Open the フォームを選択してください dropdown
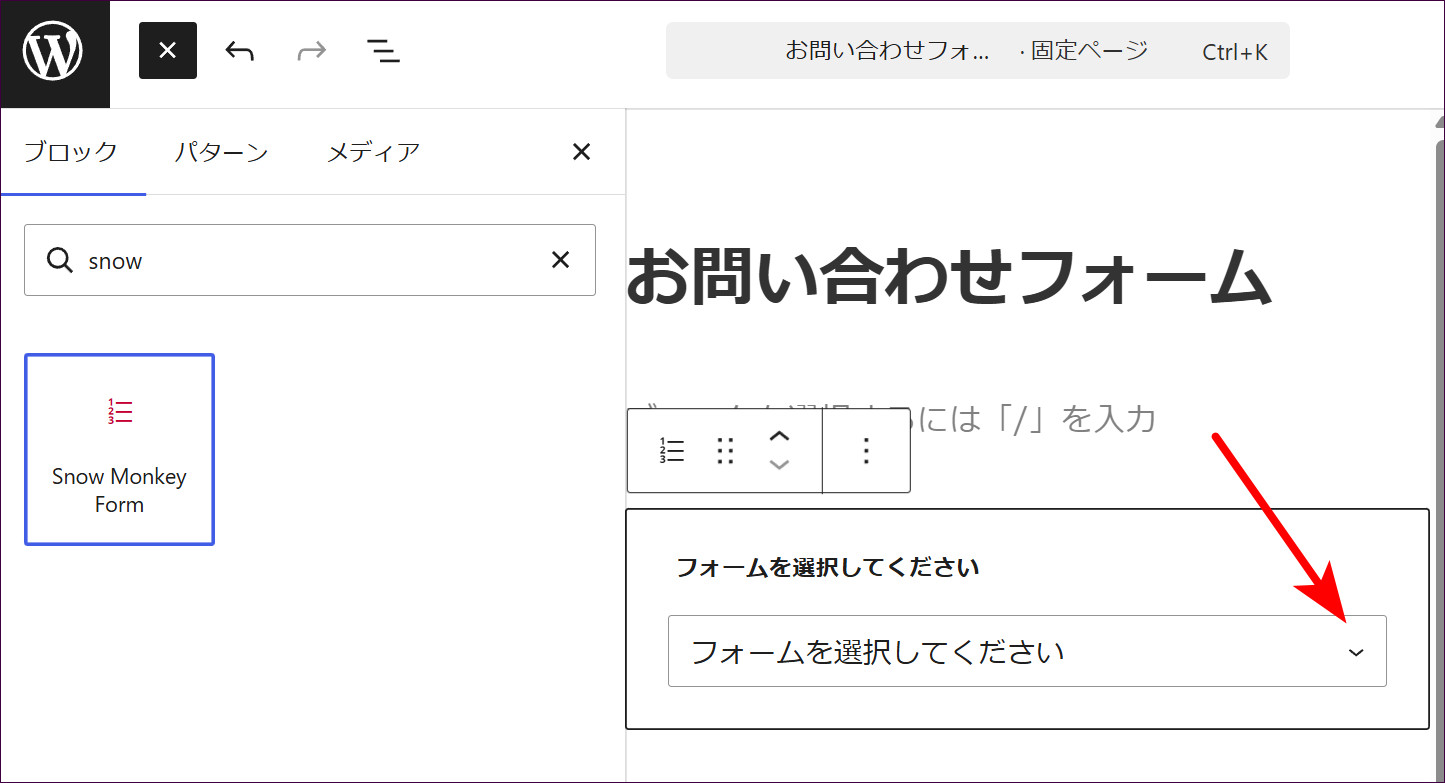 (1027, 651)
